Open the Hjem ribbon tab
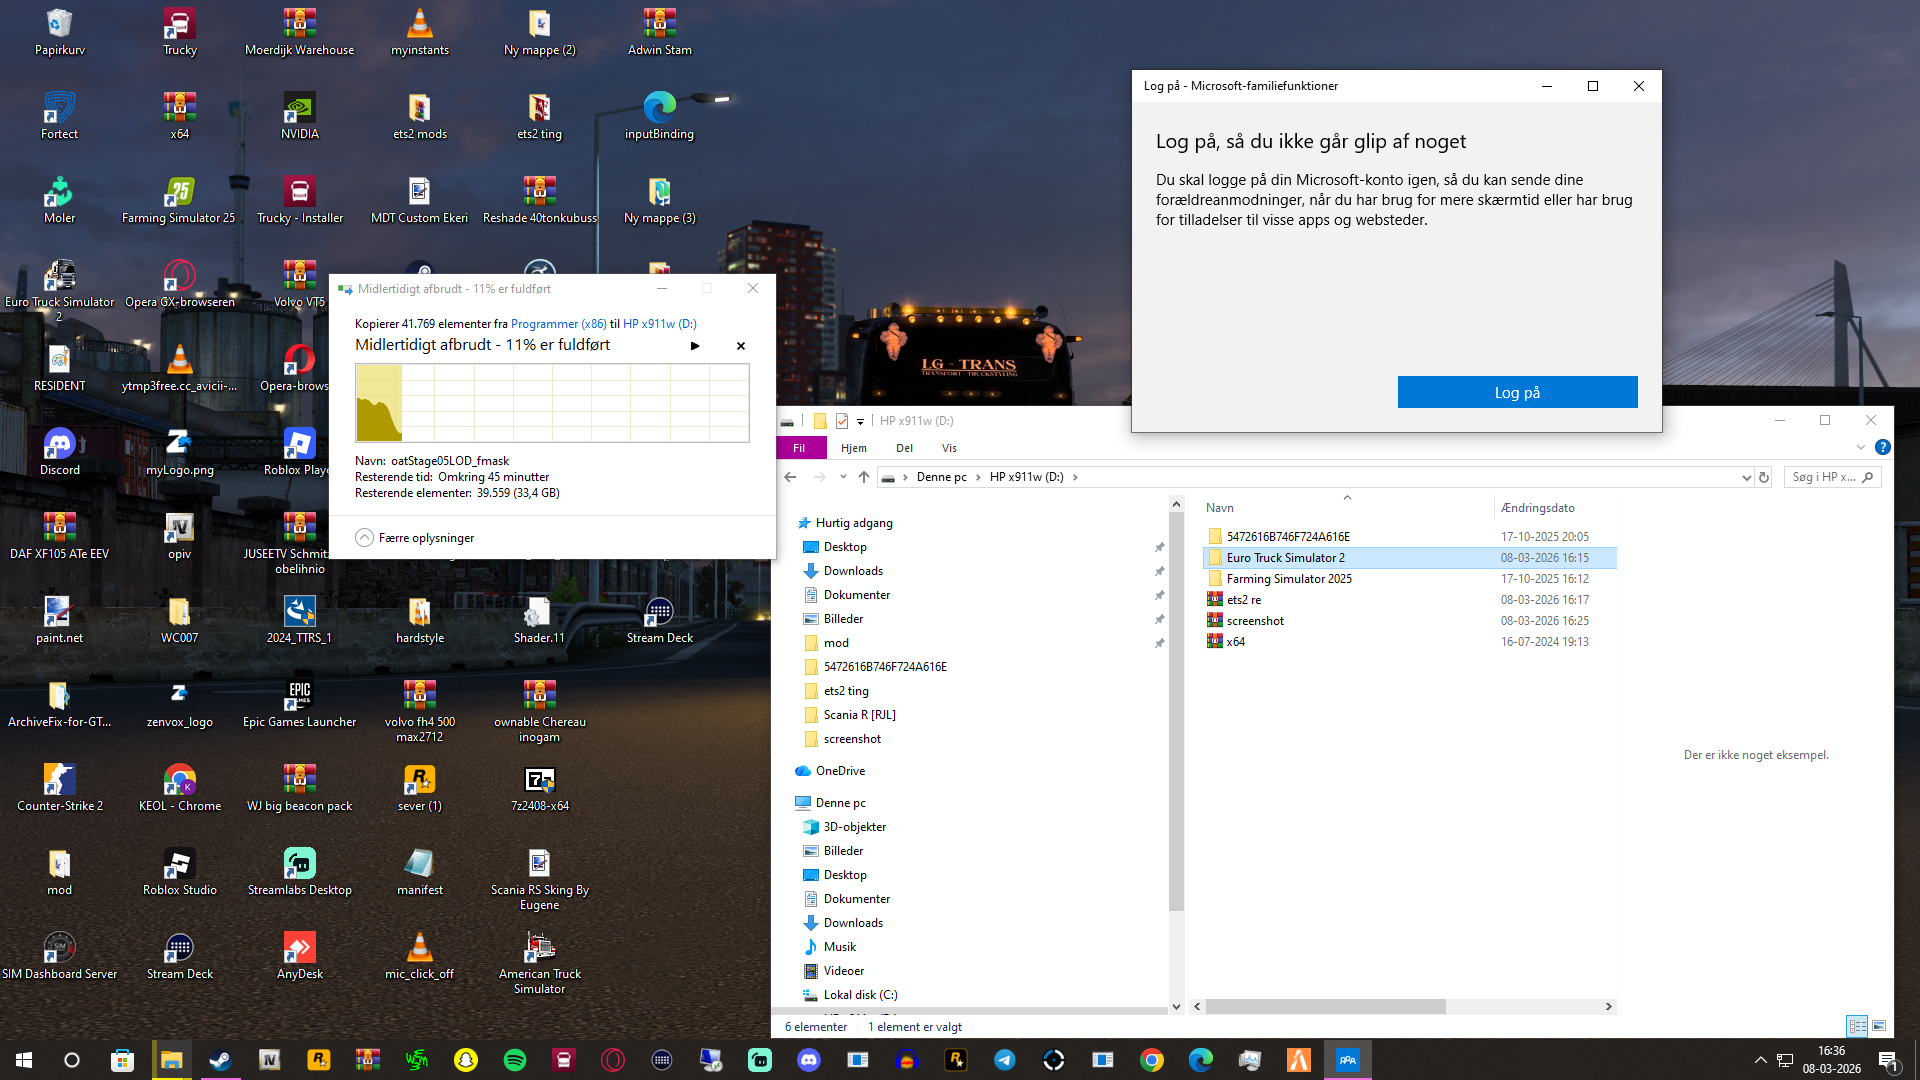 (x=853, y=448)
